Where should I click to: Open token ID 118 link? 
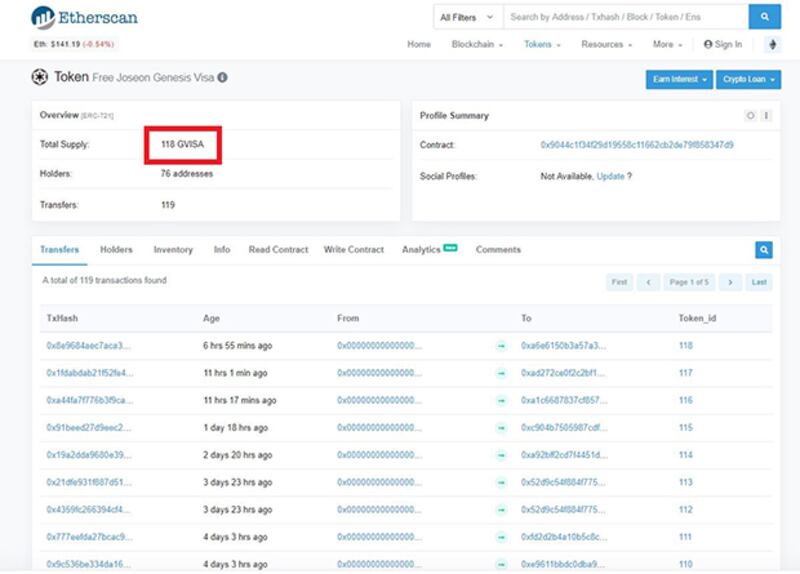point(686,346)
